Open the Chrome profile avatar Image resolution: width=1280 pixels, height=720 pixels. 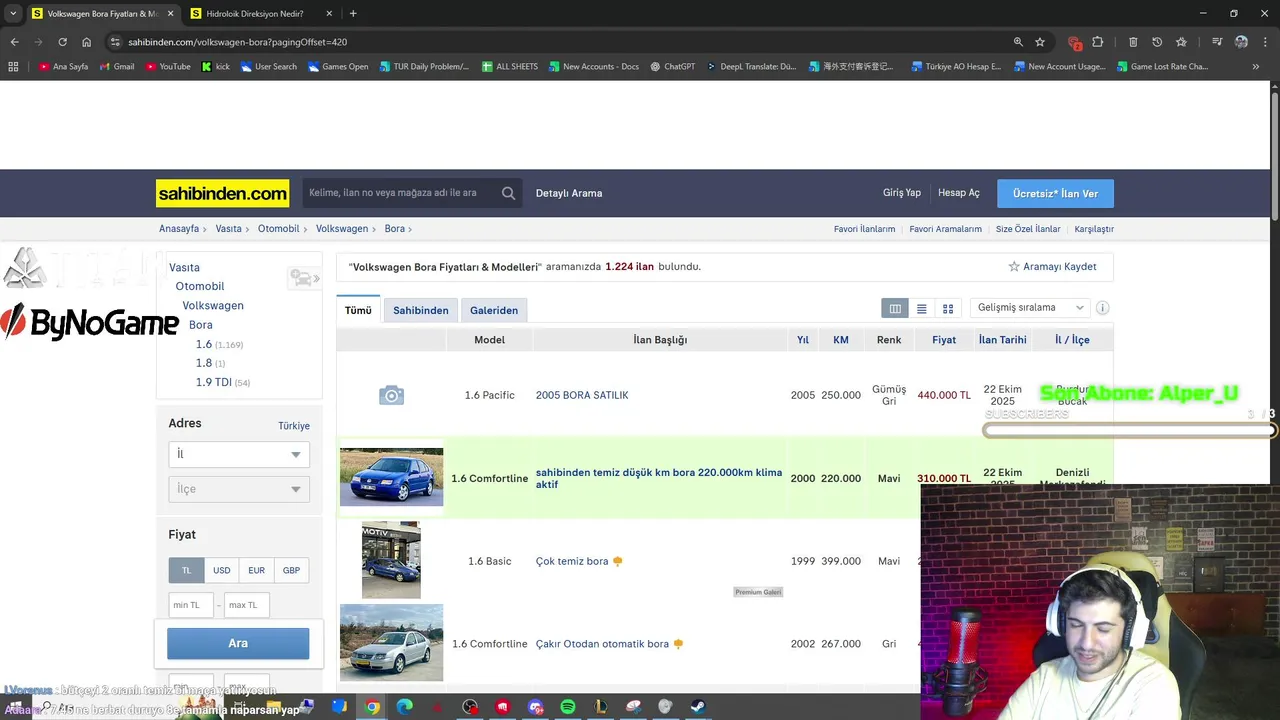tap(1241, 42)
